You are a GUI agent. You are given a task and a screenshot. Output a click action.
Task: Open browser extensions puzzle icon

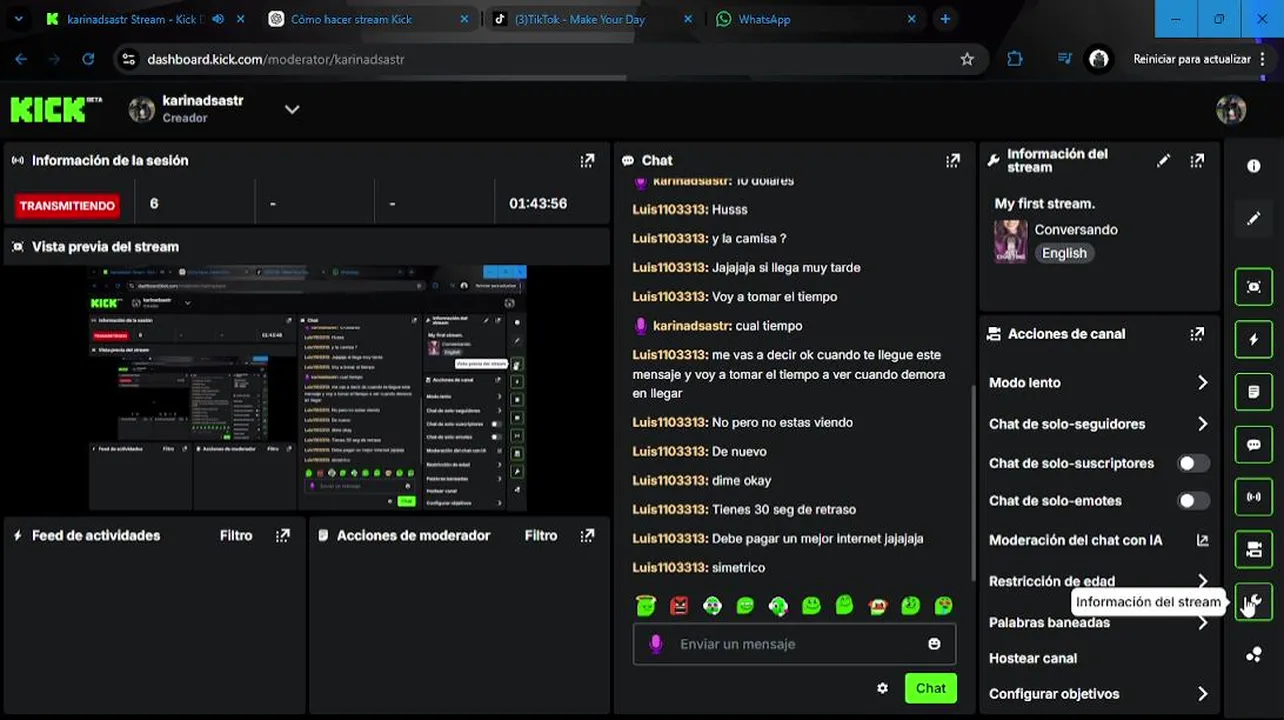coord(1015,59)
